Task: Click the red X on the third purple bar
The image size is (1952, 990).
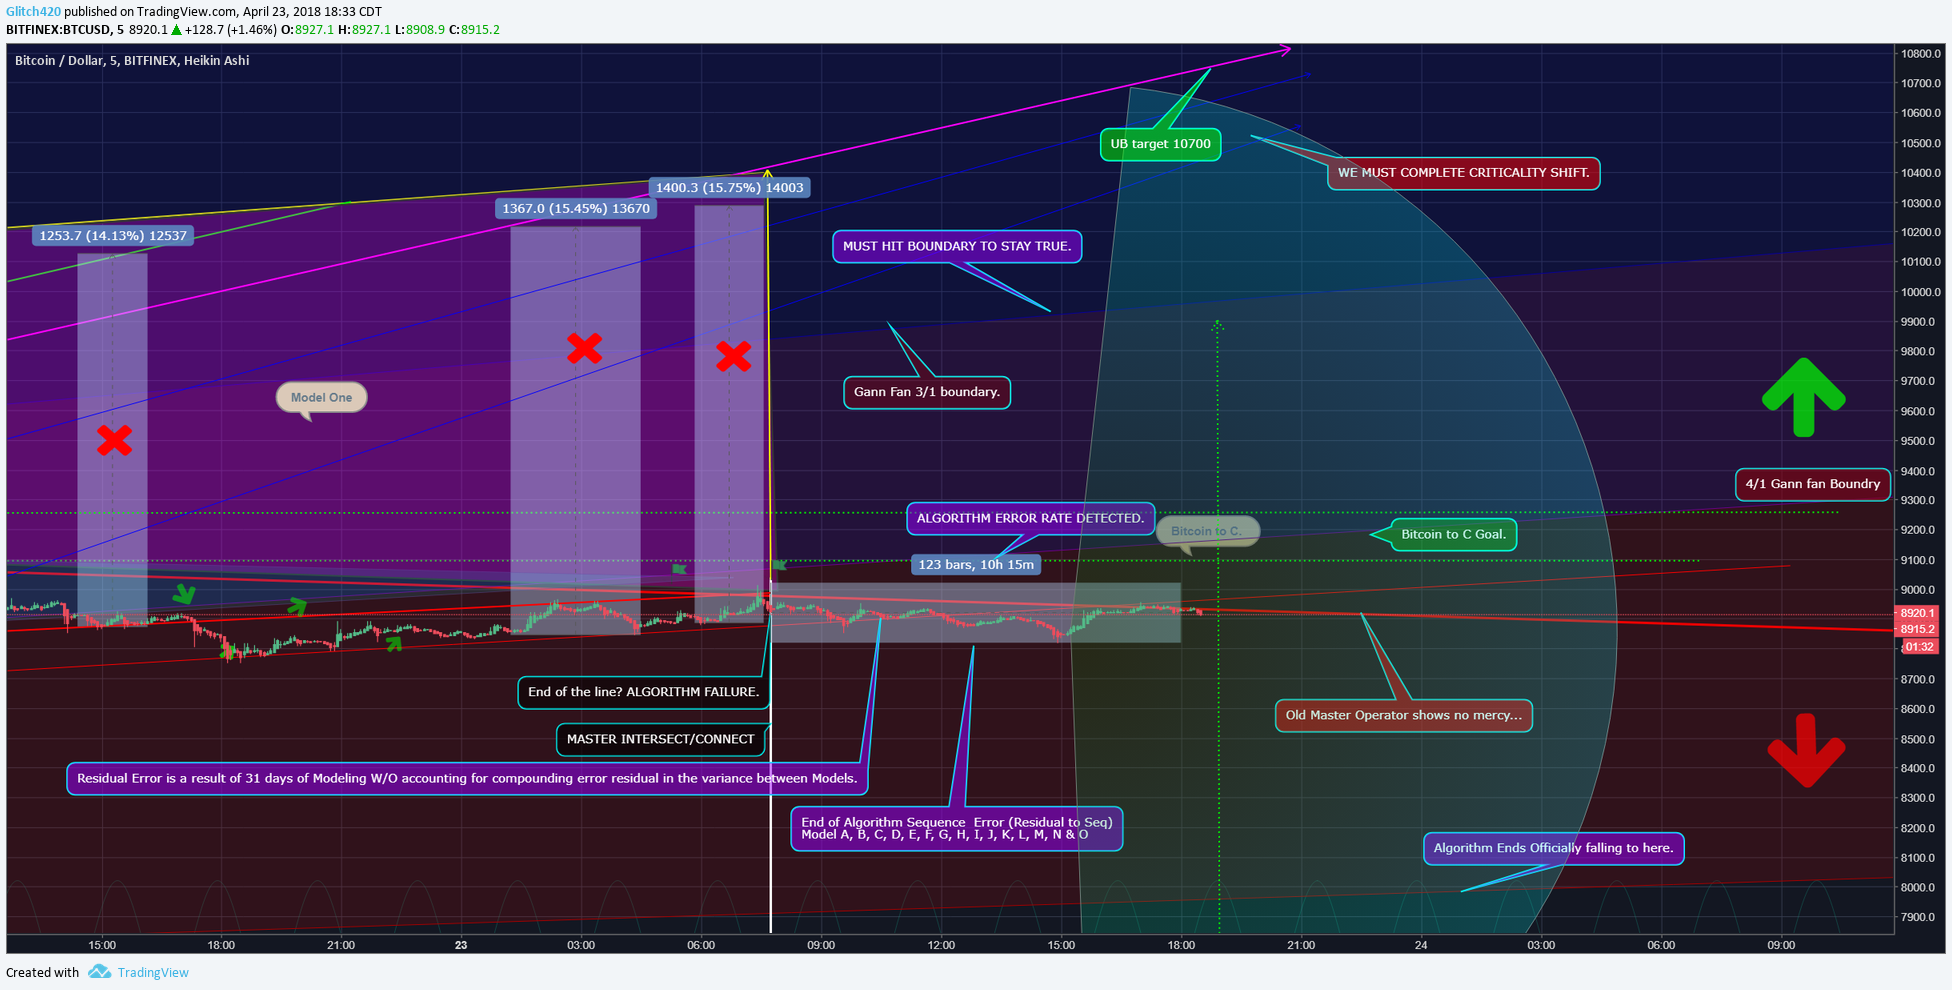Action: [734, 356]
